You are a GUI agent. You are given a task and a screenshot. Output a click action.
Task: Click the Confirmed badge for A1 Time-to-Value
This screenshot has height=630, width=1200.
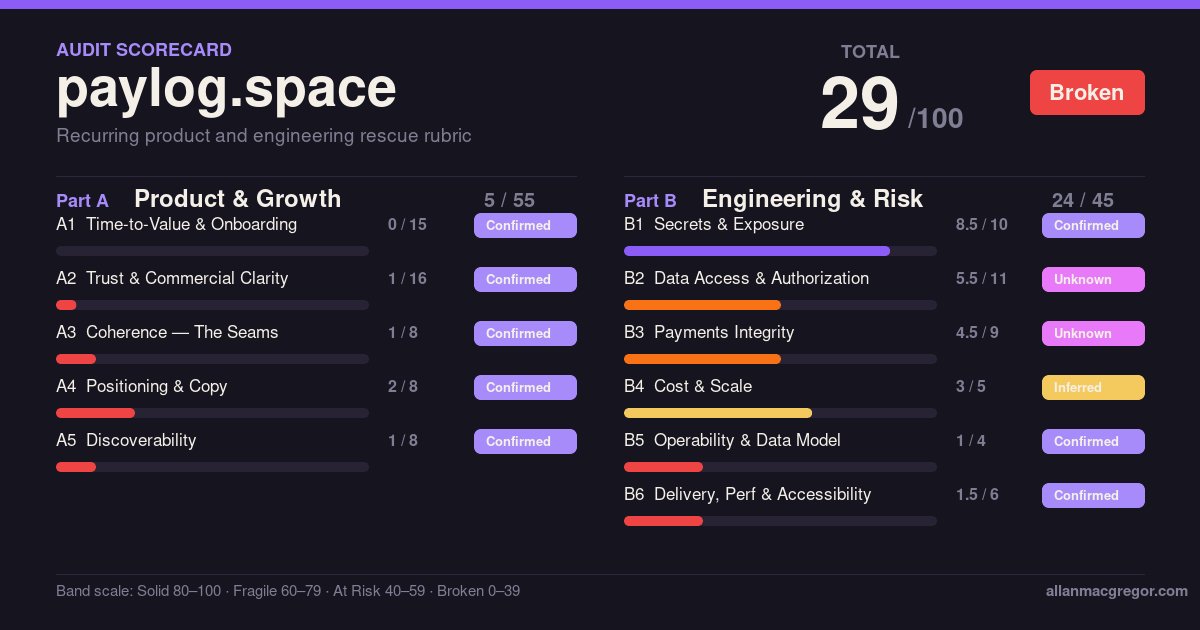click(x=525, y=225)
